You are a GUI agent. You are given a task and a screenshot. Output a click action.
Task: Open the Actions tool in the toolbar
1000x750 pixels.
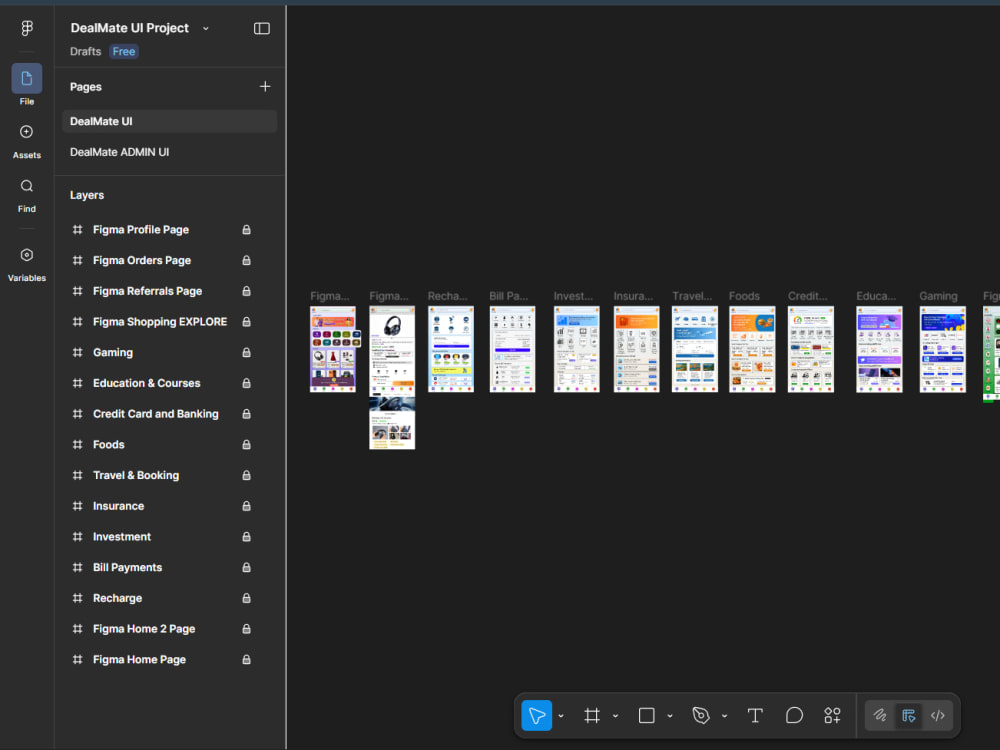pos(832,716)
